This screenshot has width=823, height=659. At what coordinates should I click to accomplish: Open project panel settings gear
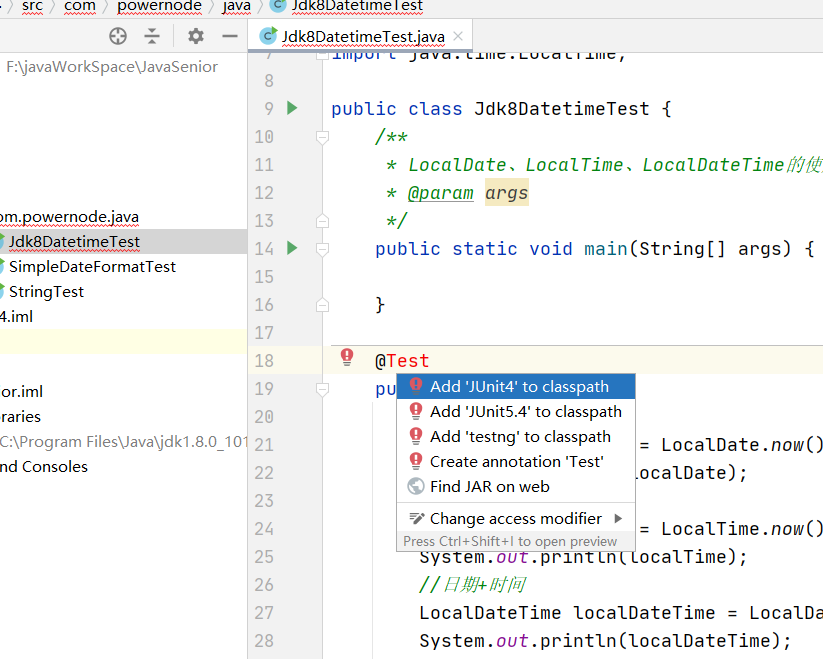196,36
